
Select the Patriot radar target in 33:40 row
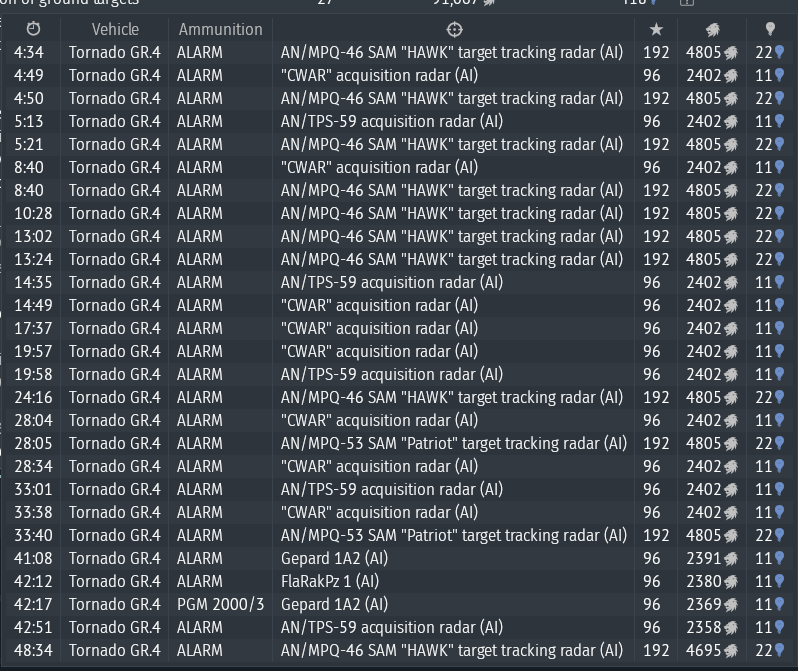click(x=453, y=536)
